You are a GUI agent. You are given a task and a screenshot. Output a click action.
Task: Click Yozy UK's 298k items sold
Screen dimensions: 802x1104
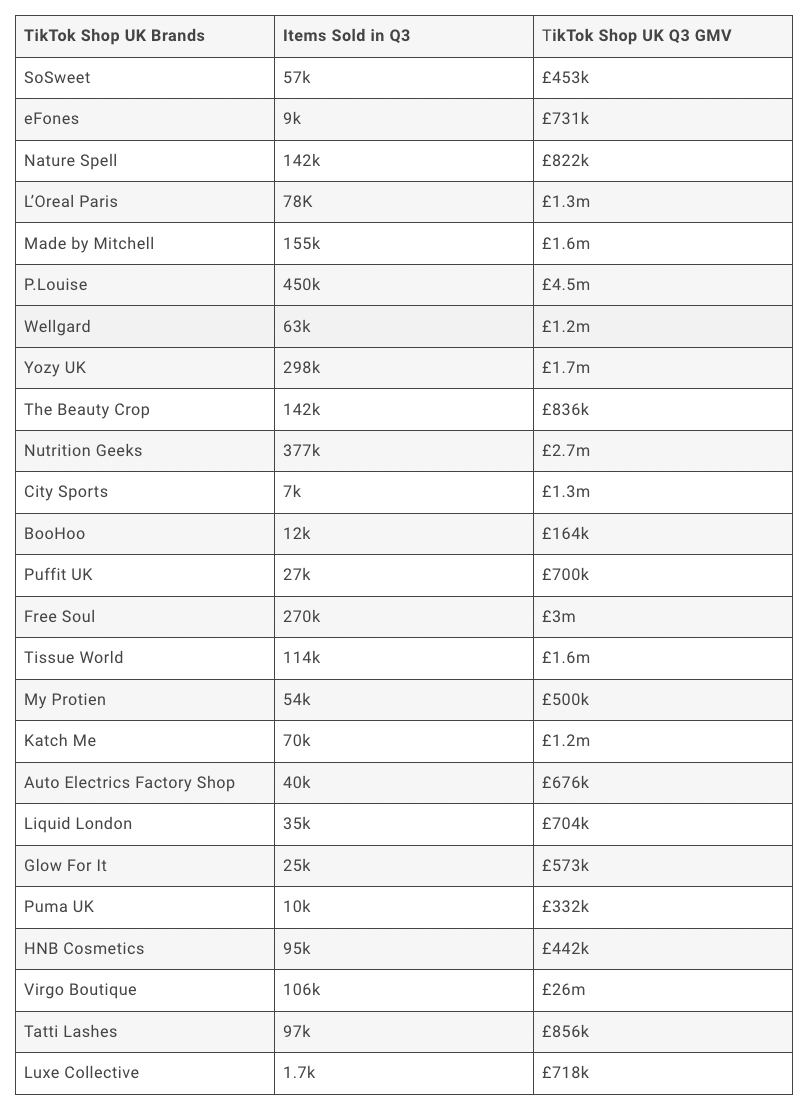[302, 368]
